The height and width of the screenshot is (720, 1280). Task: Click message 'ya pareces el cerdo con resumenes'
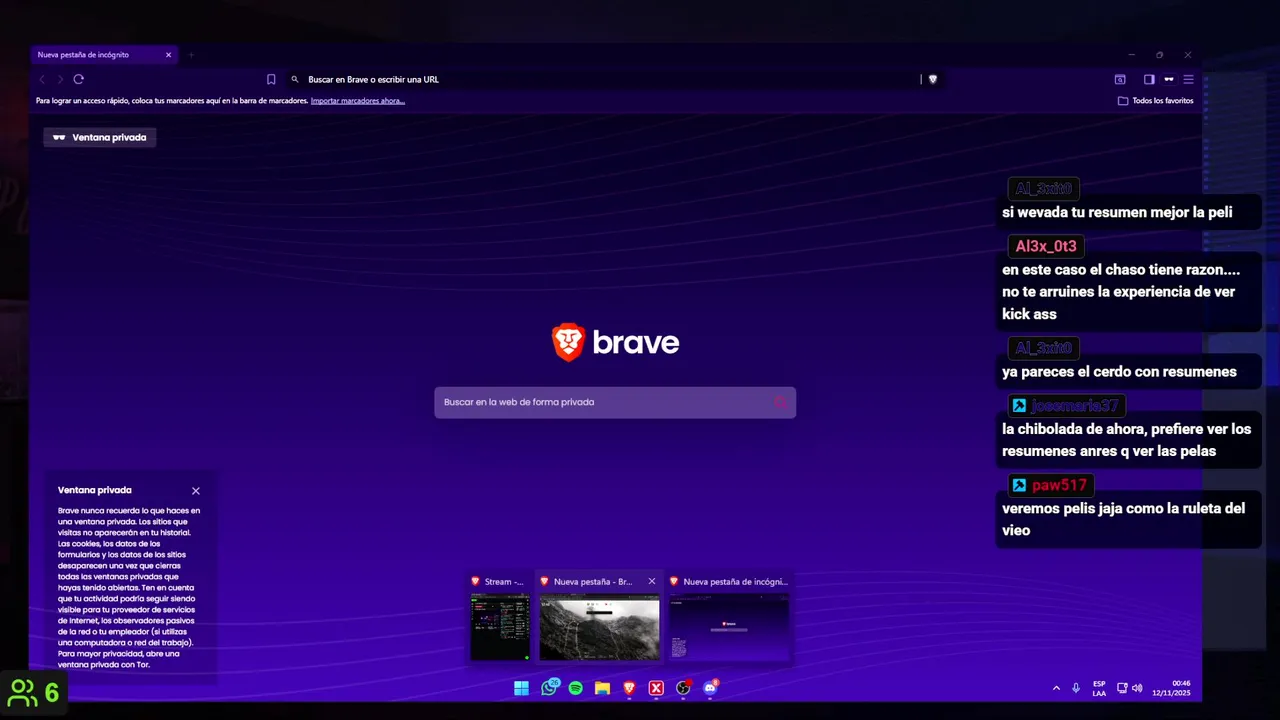click(1119, 372)
